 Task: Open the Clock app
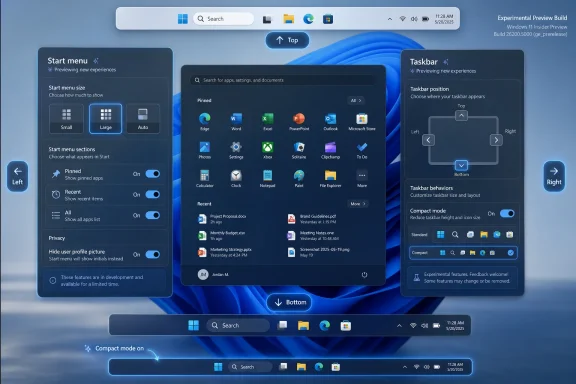pyautogui.click(x=236, y=179)
